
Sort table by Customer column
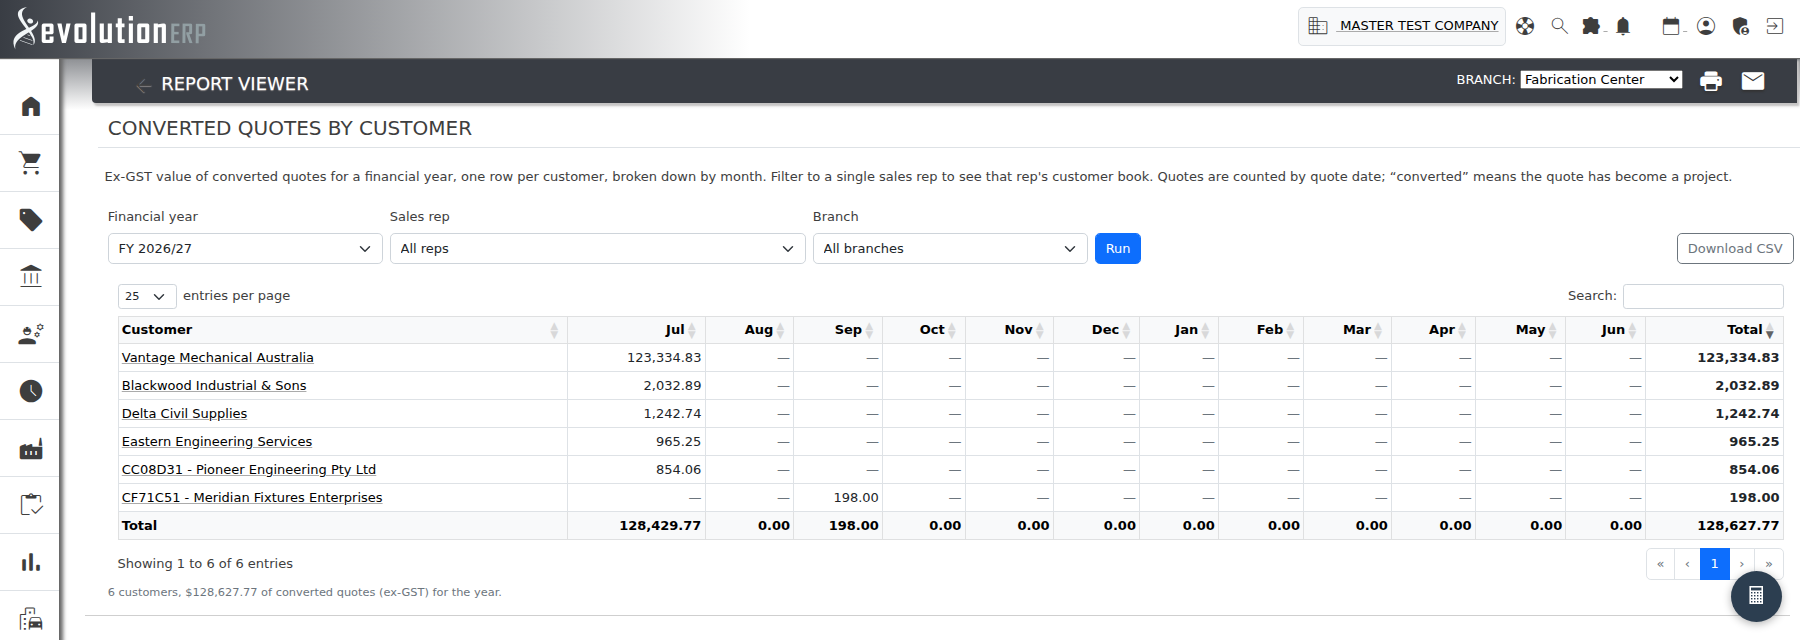point(342,330)
